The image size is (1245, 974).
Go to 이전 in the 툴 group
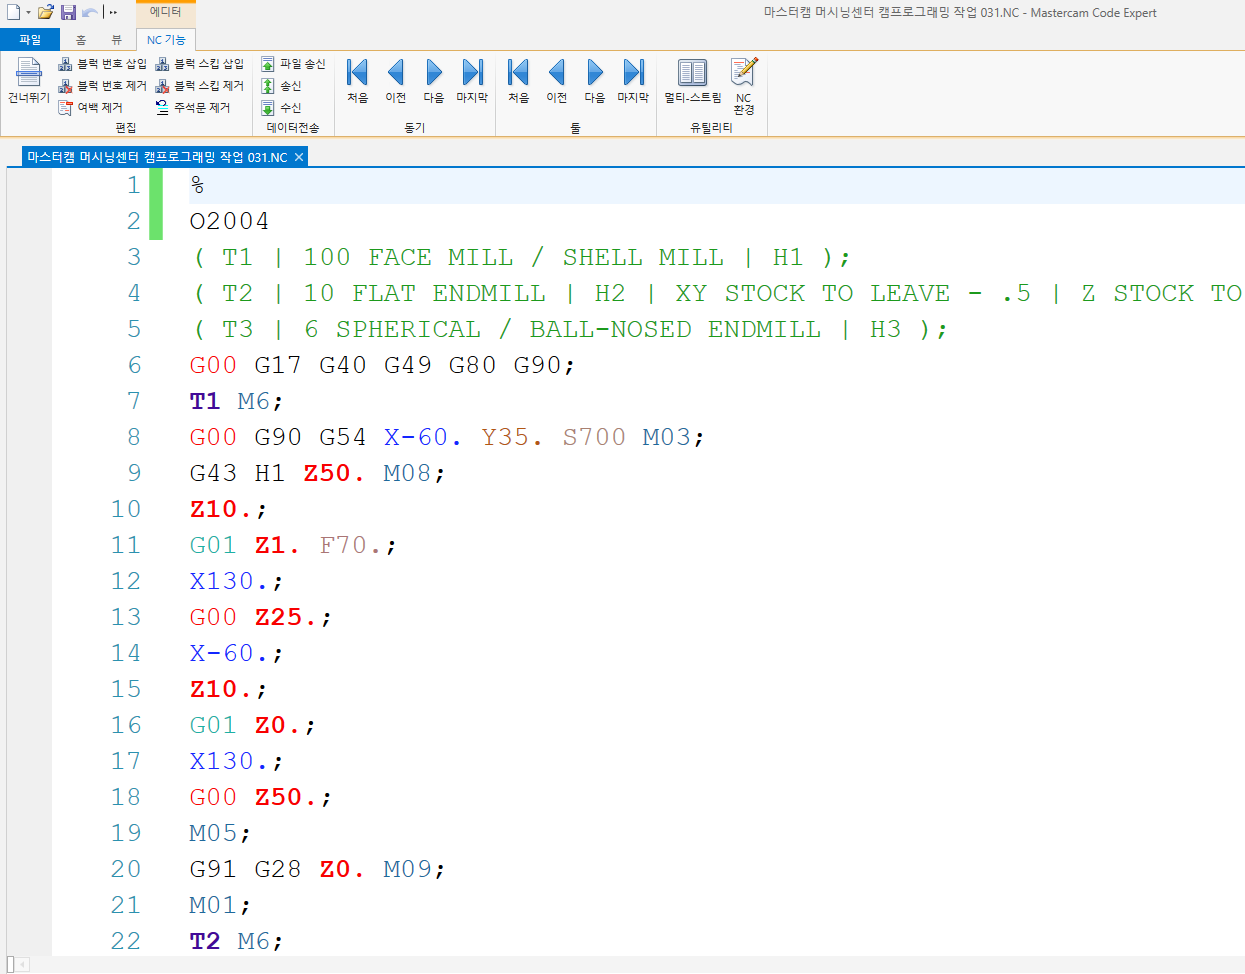[x=557, y=81]
